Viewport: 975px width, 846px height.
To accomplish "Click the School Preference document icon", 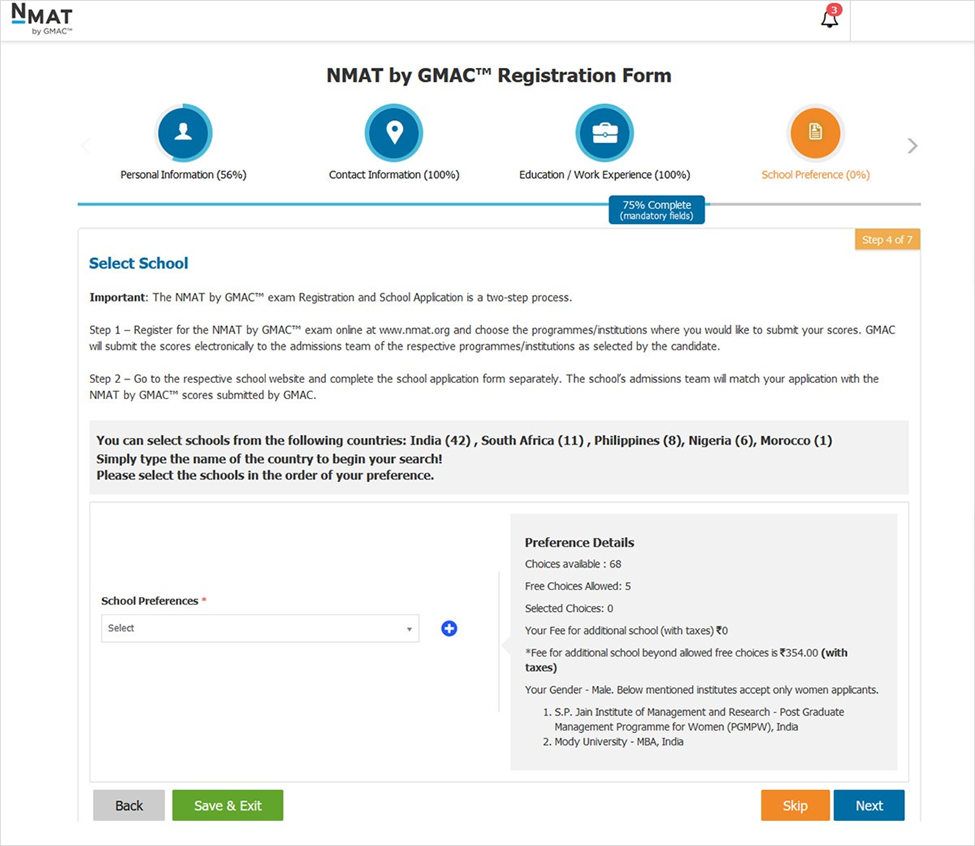I will [x=815, y=133].
